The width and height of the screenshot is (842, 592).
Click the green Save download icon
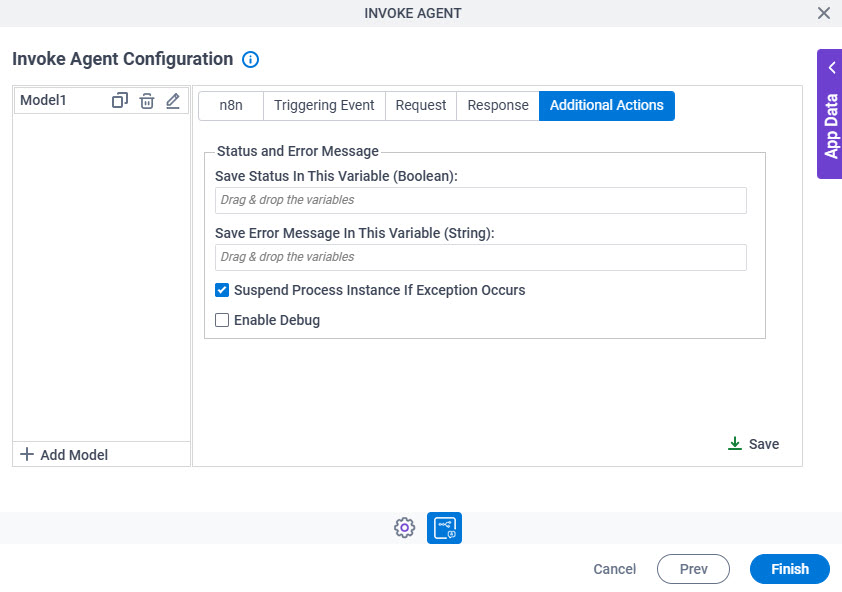(x=735, y=444)
